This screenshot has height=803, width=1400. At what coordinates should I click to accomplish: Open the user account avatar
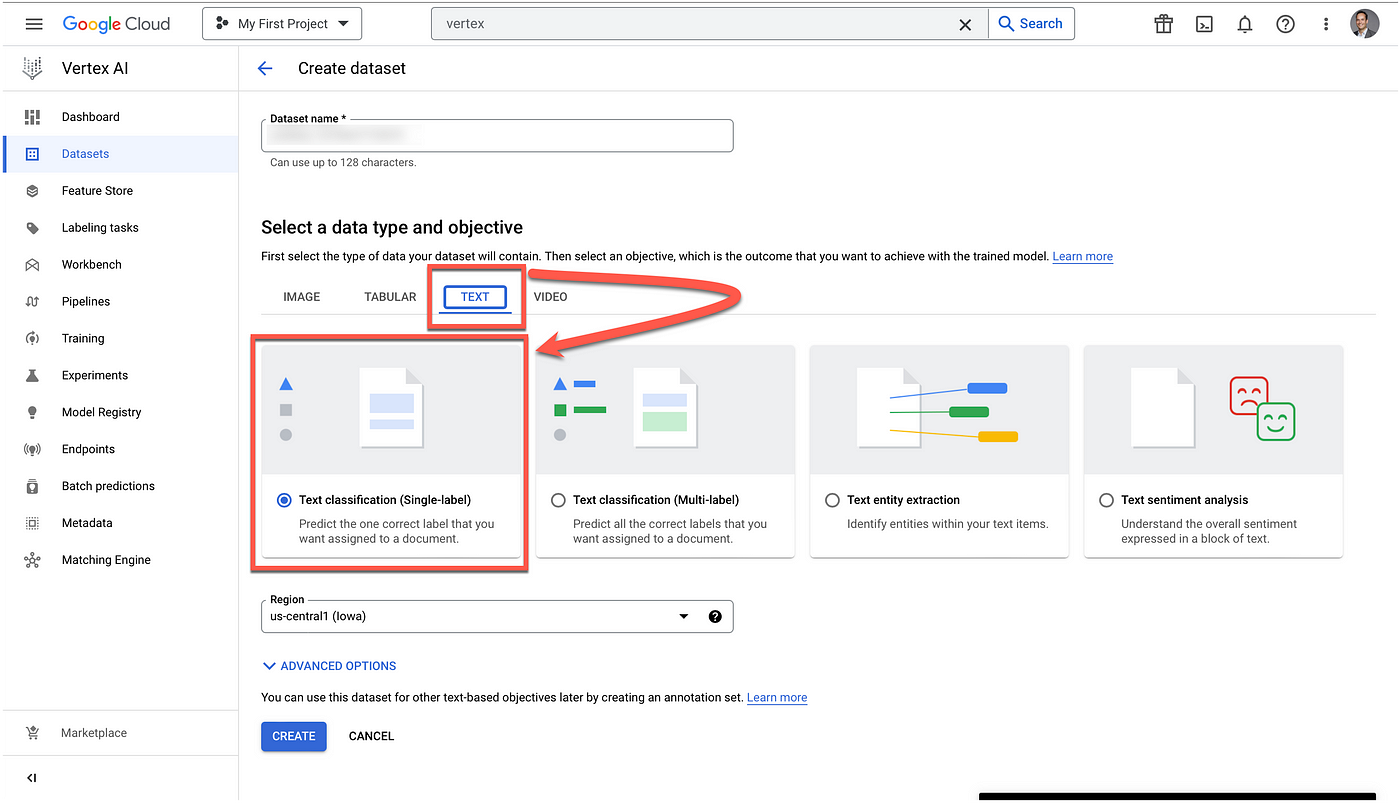1364,24
